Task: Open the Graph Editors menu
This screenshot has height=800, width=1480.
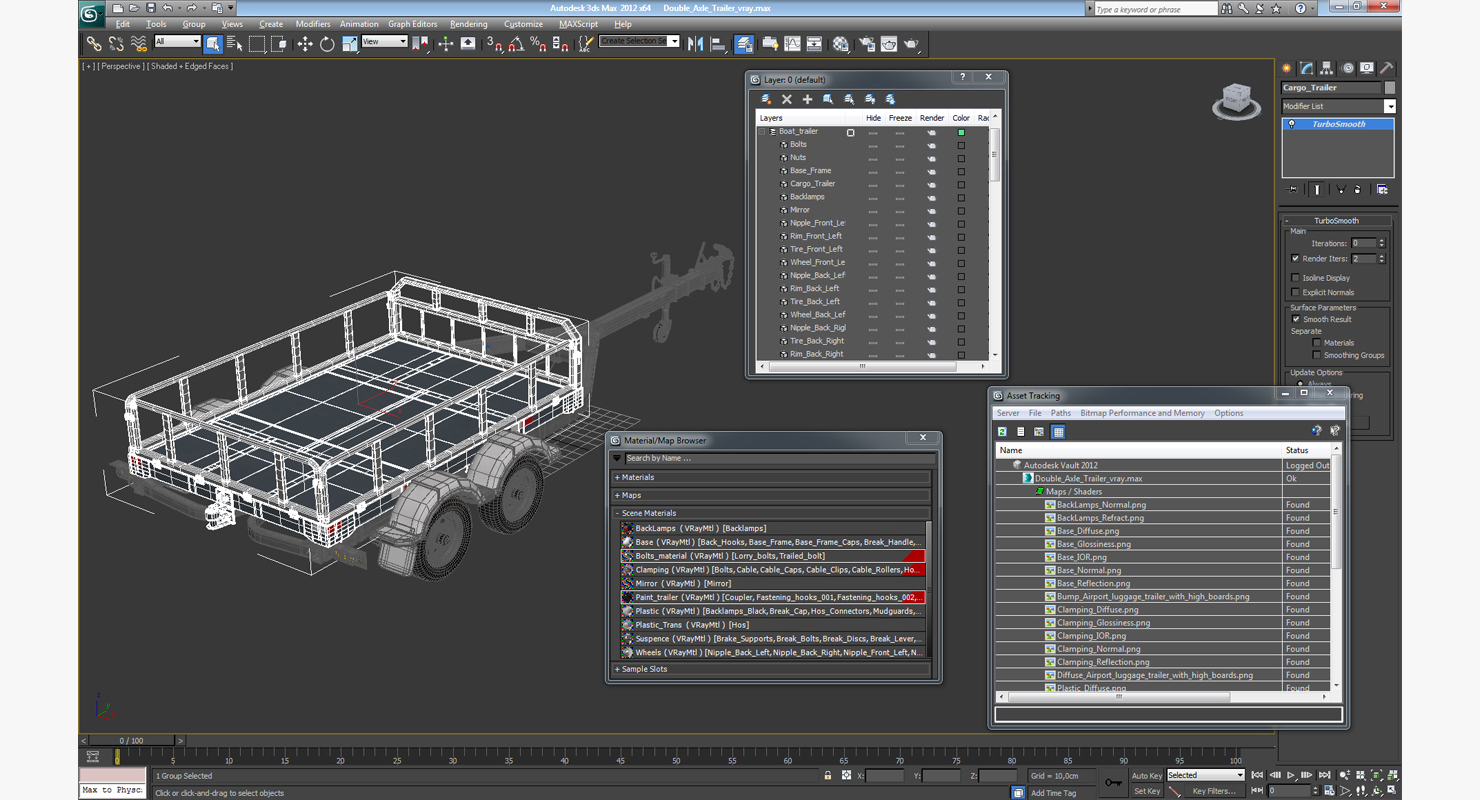Action: point(413,24)
